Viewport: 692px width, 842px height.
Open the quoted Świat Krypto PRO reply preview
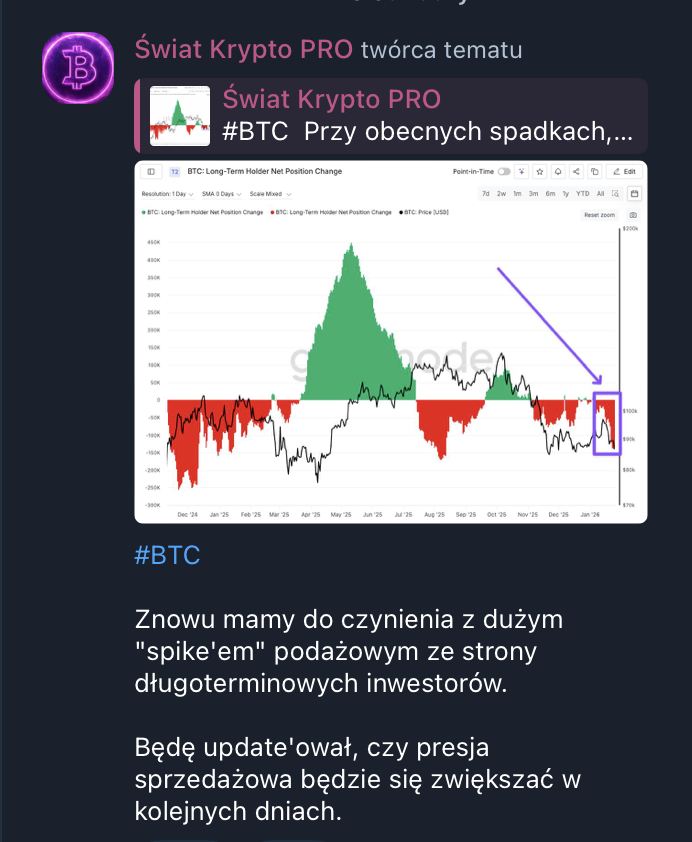pos(391,116)
